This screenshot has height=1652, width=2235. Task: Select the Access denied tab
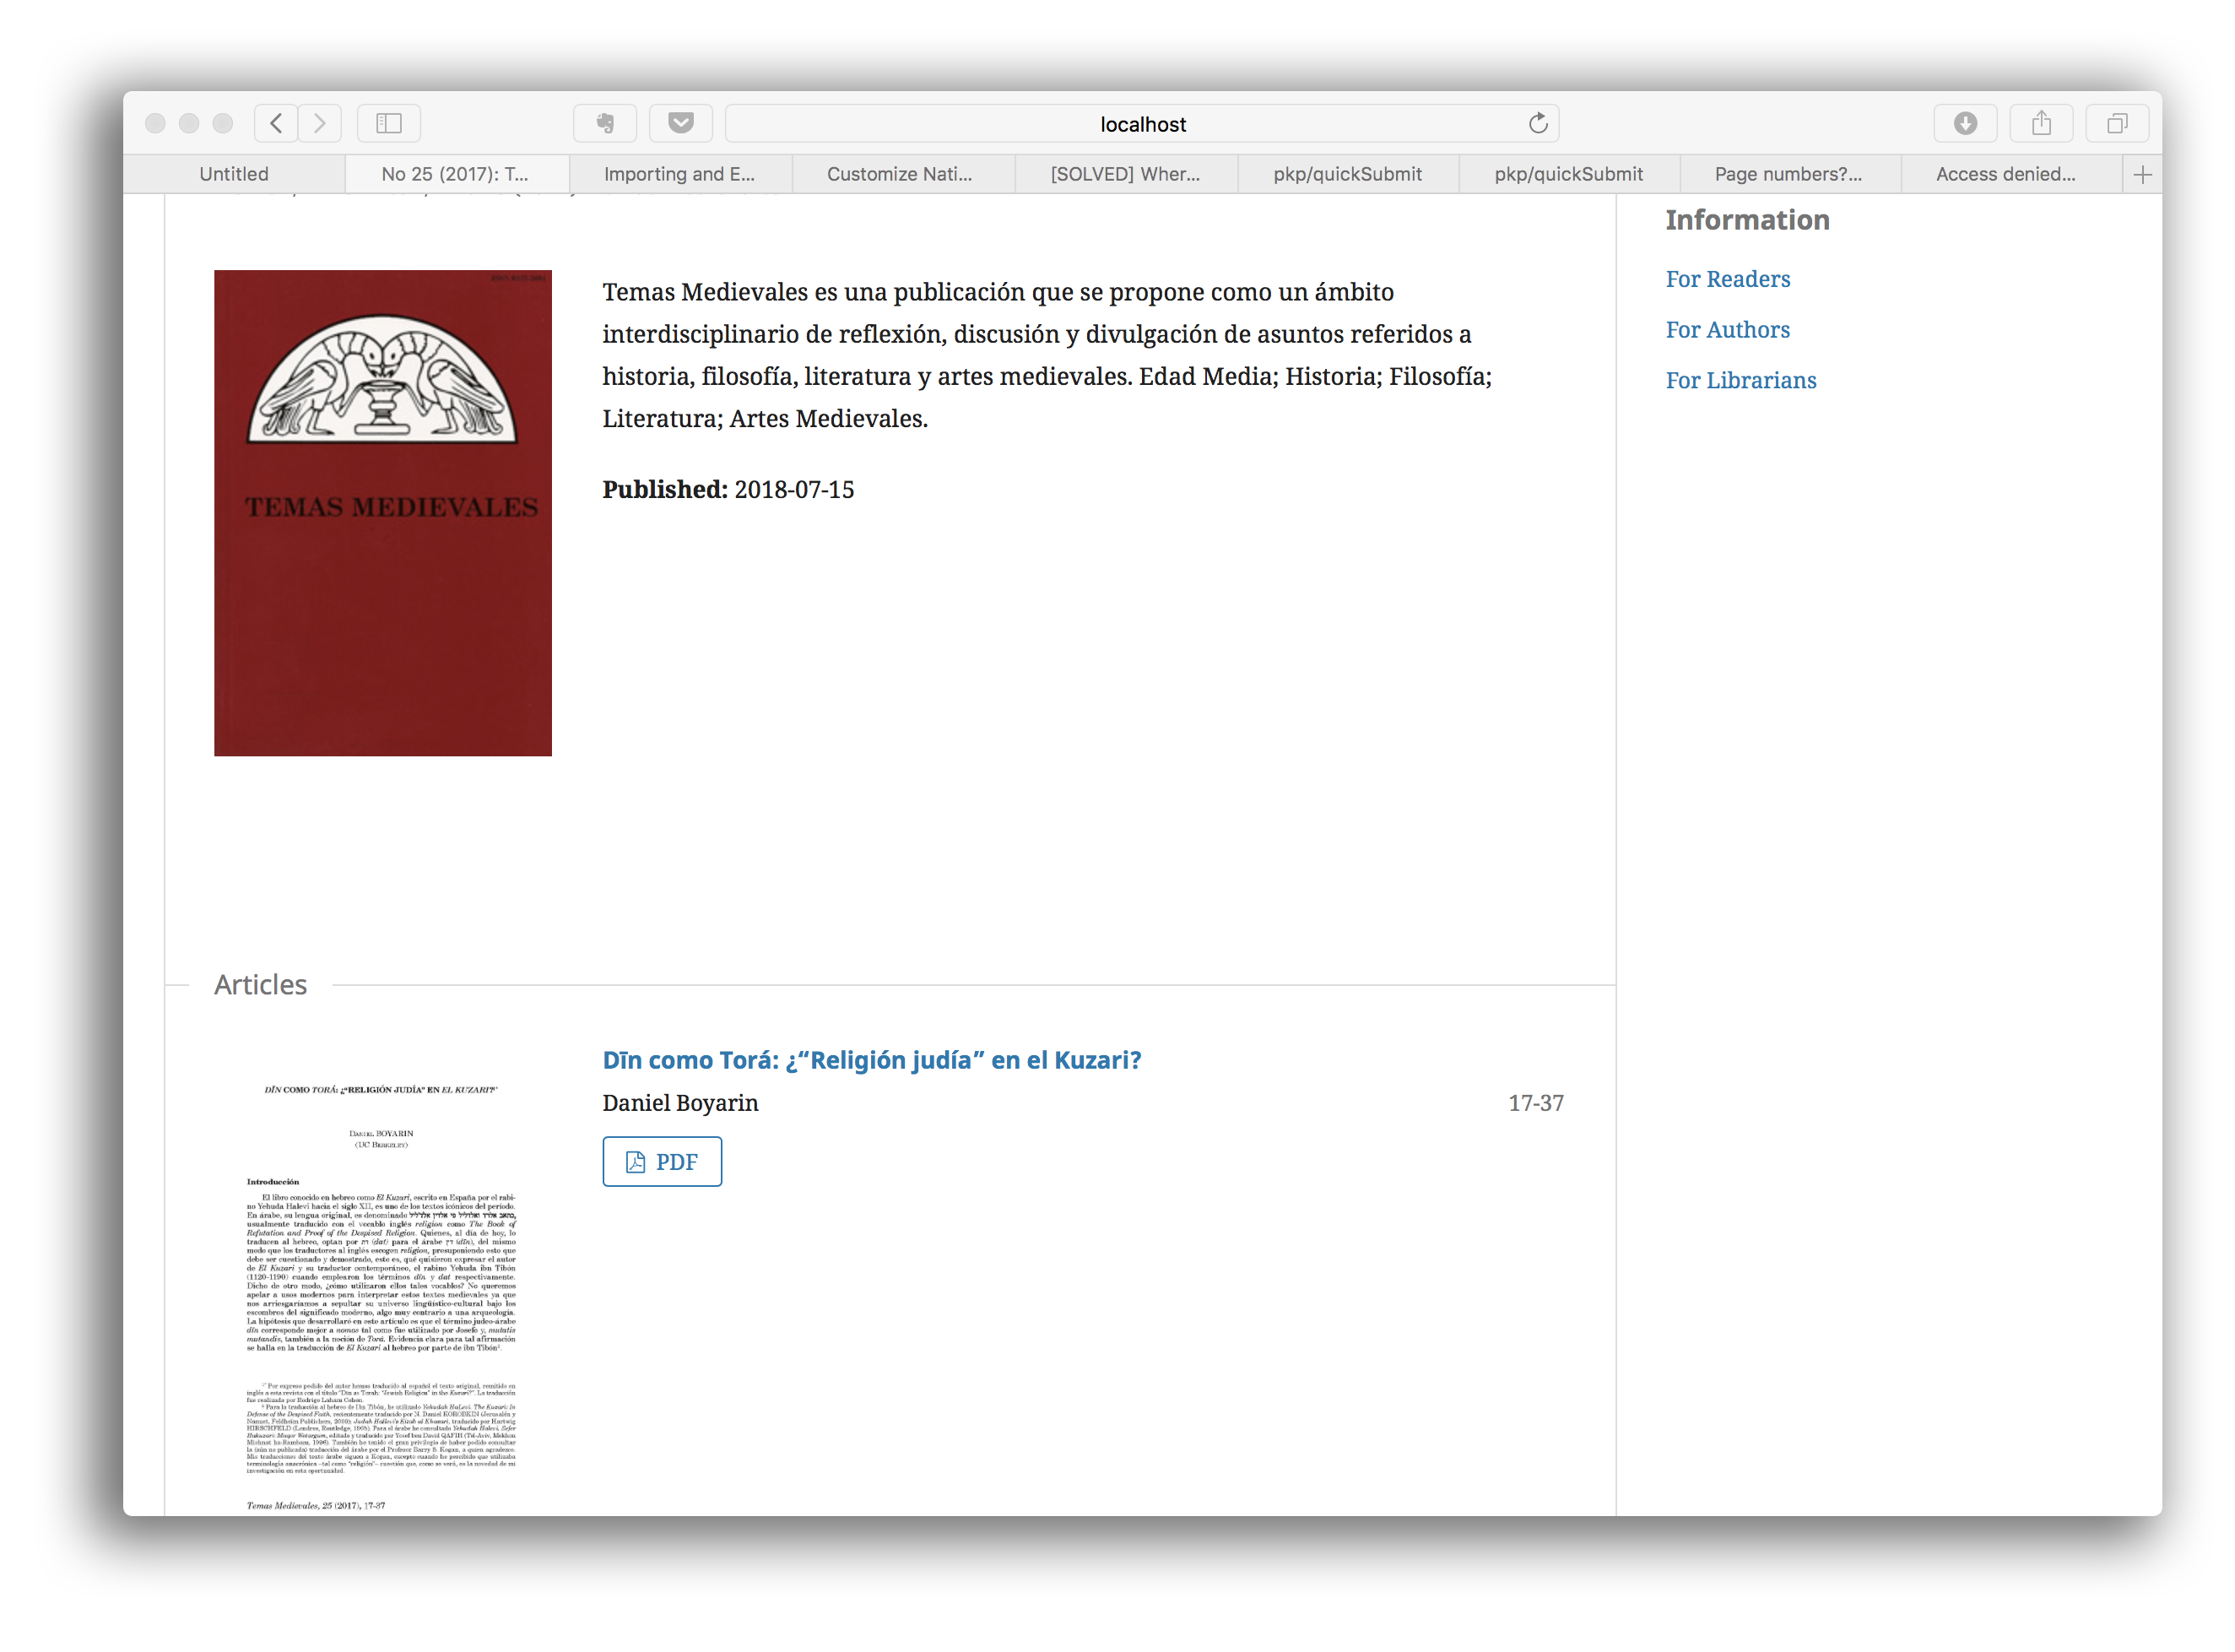pyautogui.click(x=2005, y=174)
